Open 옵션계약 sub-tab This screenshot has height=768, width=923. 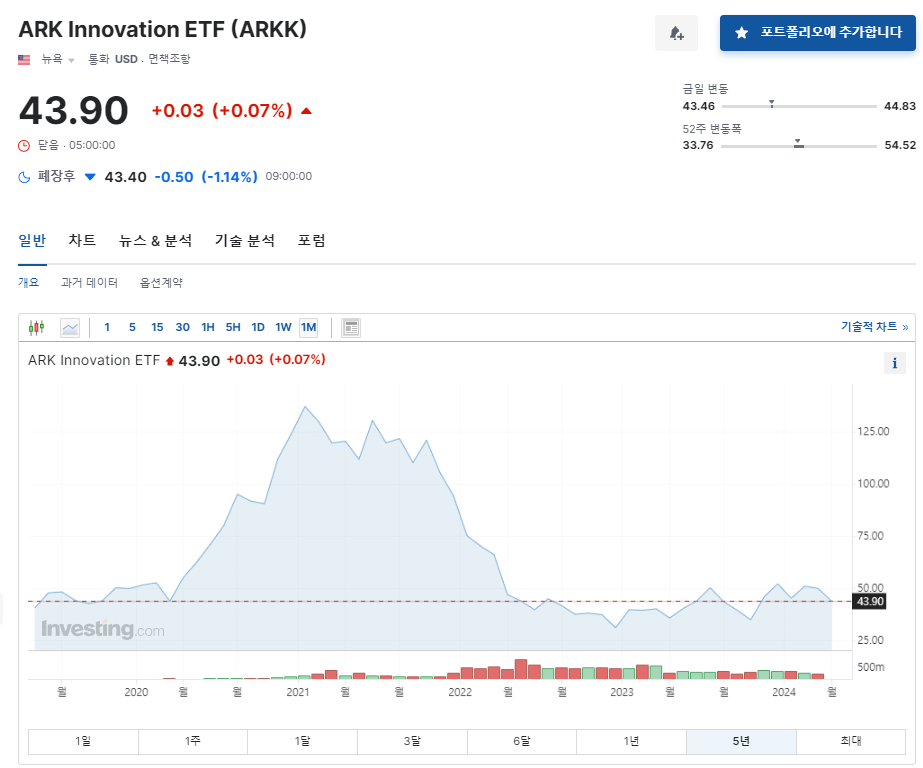click(x=161, y=282)
